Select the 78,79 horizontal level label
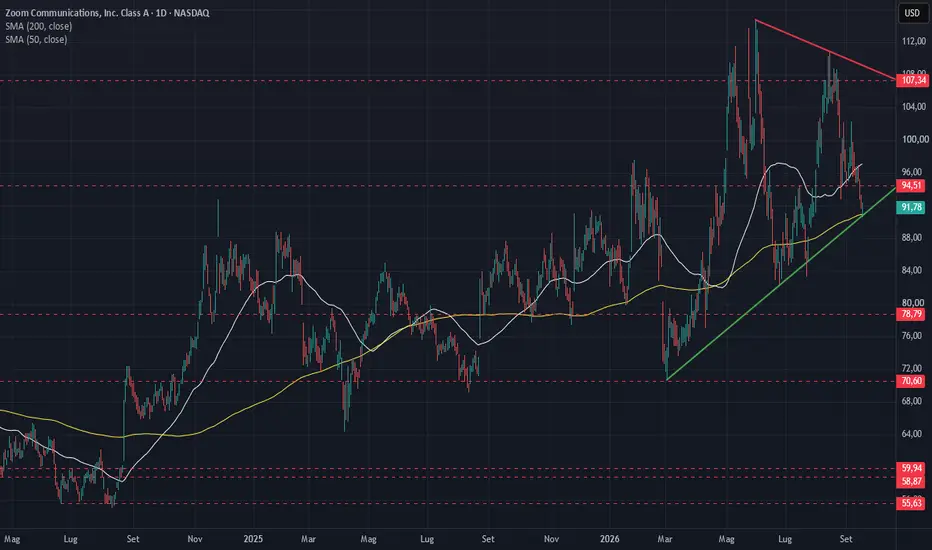Screen dimensions: 932x550 (911, 314)
